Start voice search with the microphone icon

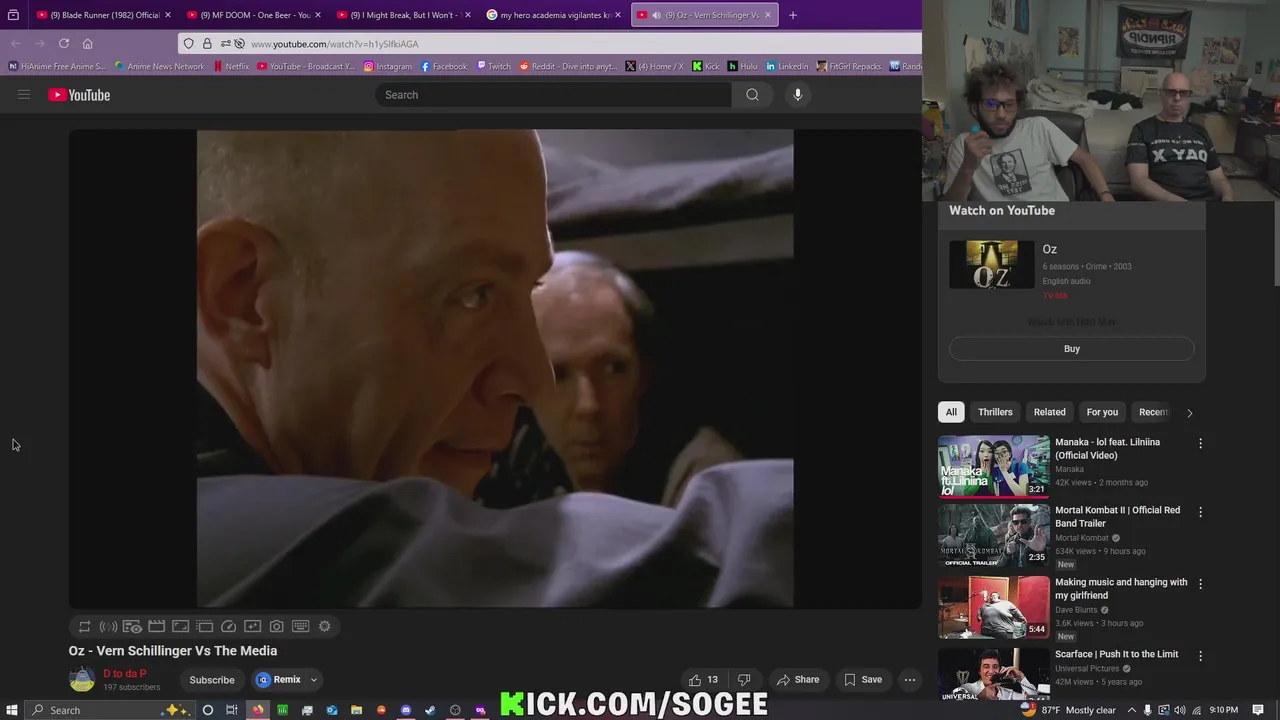pyautogui.click(x=797, y=95)
